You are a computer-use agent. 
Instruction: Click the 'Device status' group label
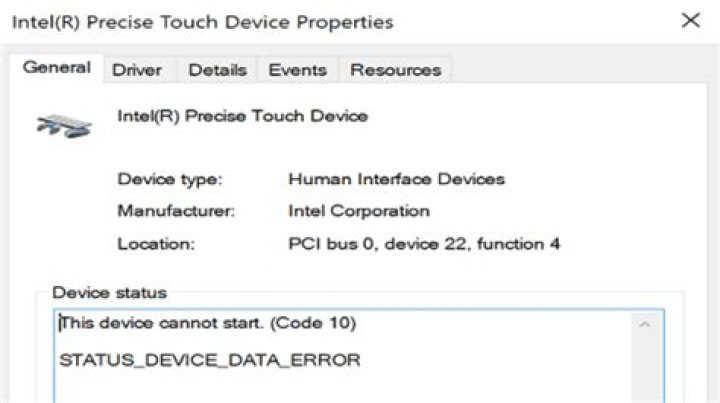109,293
